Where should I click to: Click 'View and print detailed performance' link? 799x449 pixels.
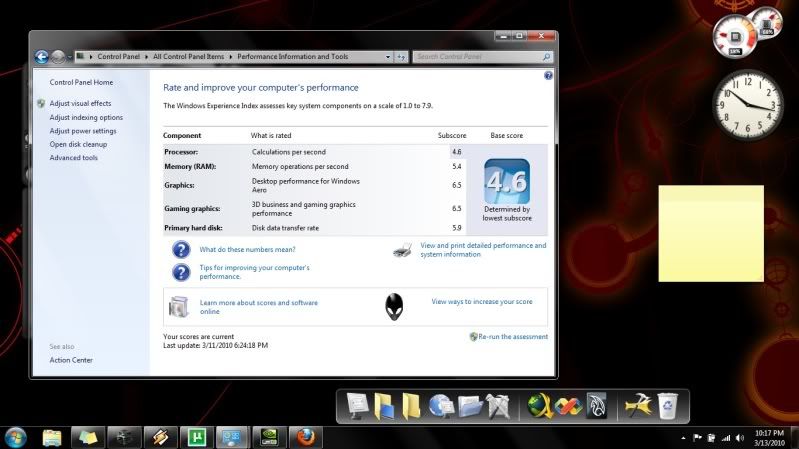pyautogui.click(x=483, y=250)
